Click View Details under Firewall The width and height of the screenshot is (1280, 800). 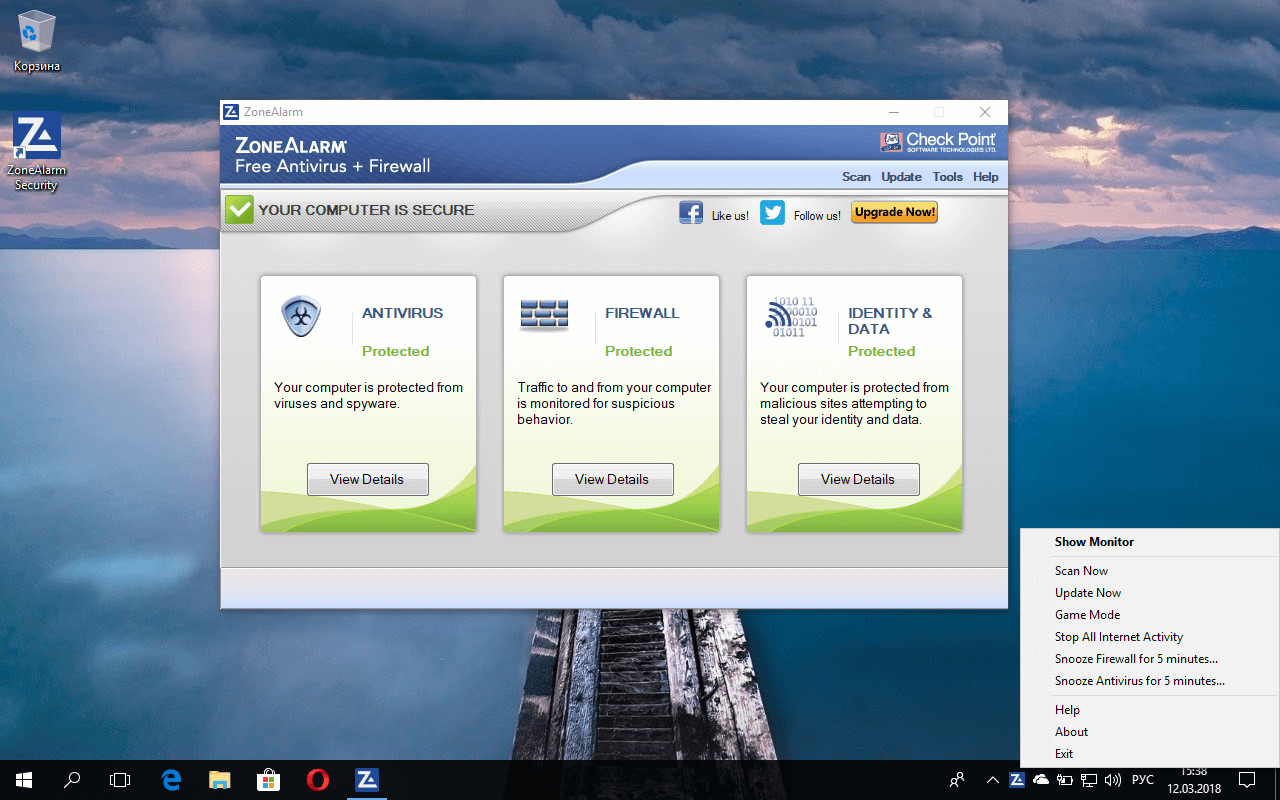pyautogui.click(x=612, y=479)
